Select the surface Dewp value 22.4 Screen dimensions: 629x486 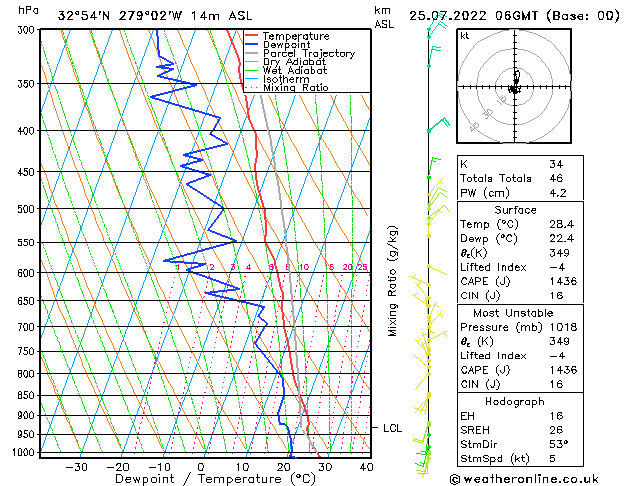(x=562, y=239)
